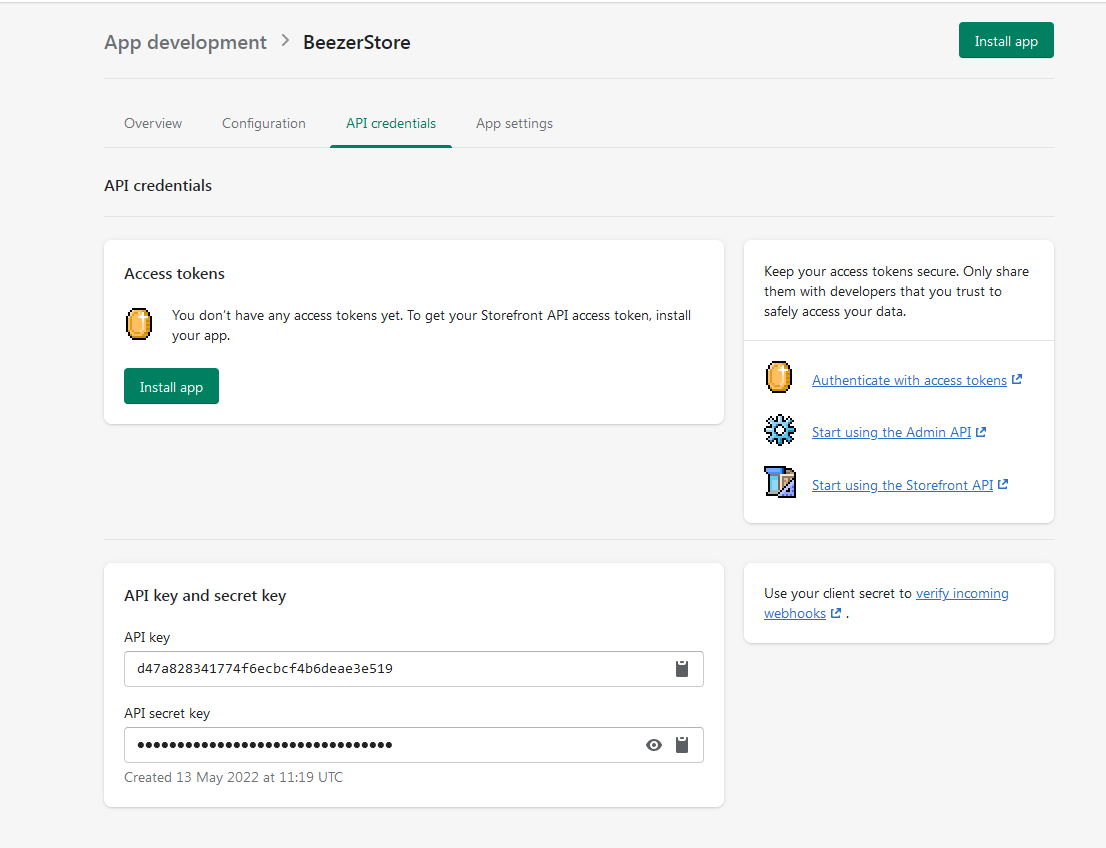Select the API credentials tab
This screenshot has width=1106, height=848.
(391, 124)
